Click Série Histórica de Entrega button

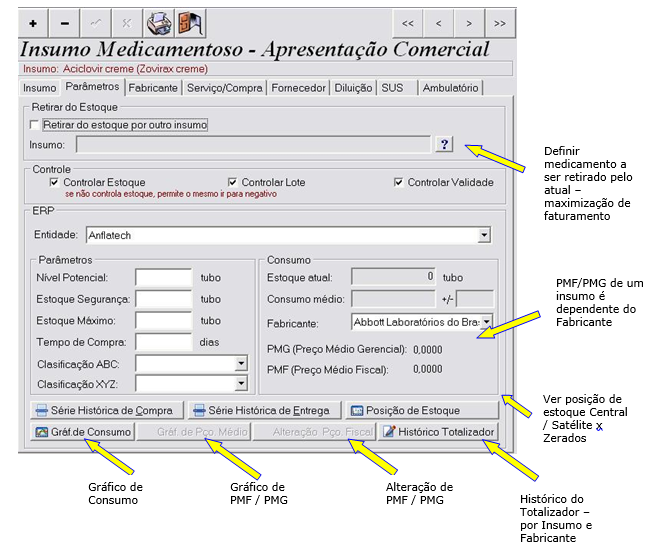[x=264, y=410]
